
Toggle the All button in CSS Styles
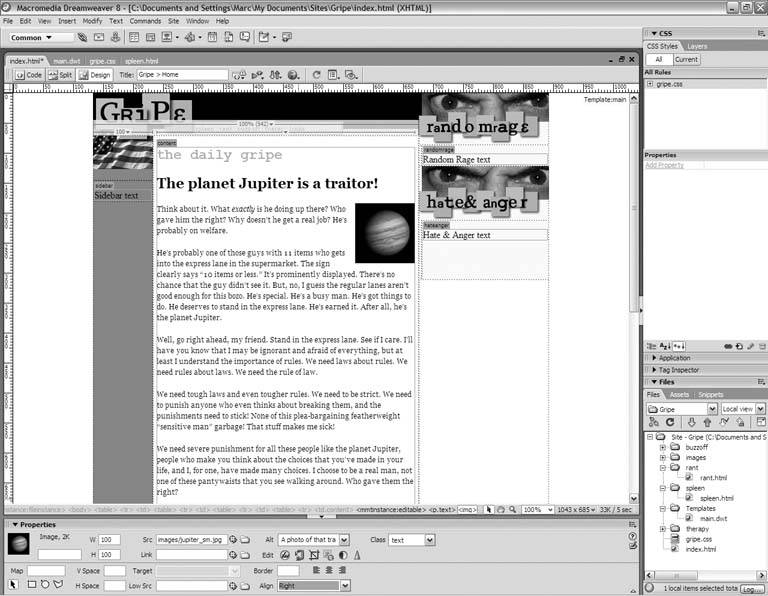click(658, 59)
